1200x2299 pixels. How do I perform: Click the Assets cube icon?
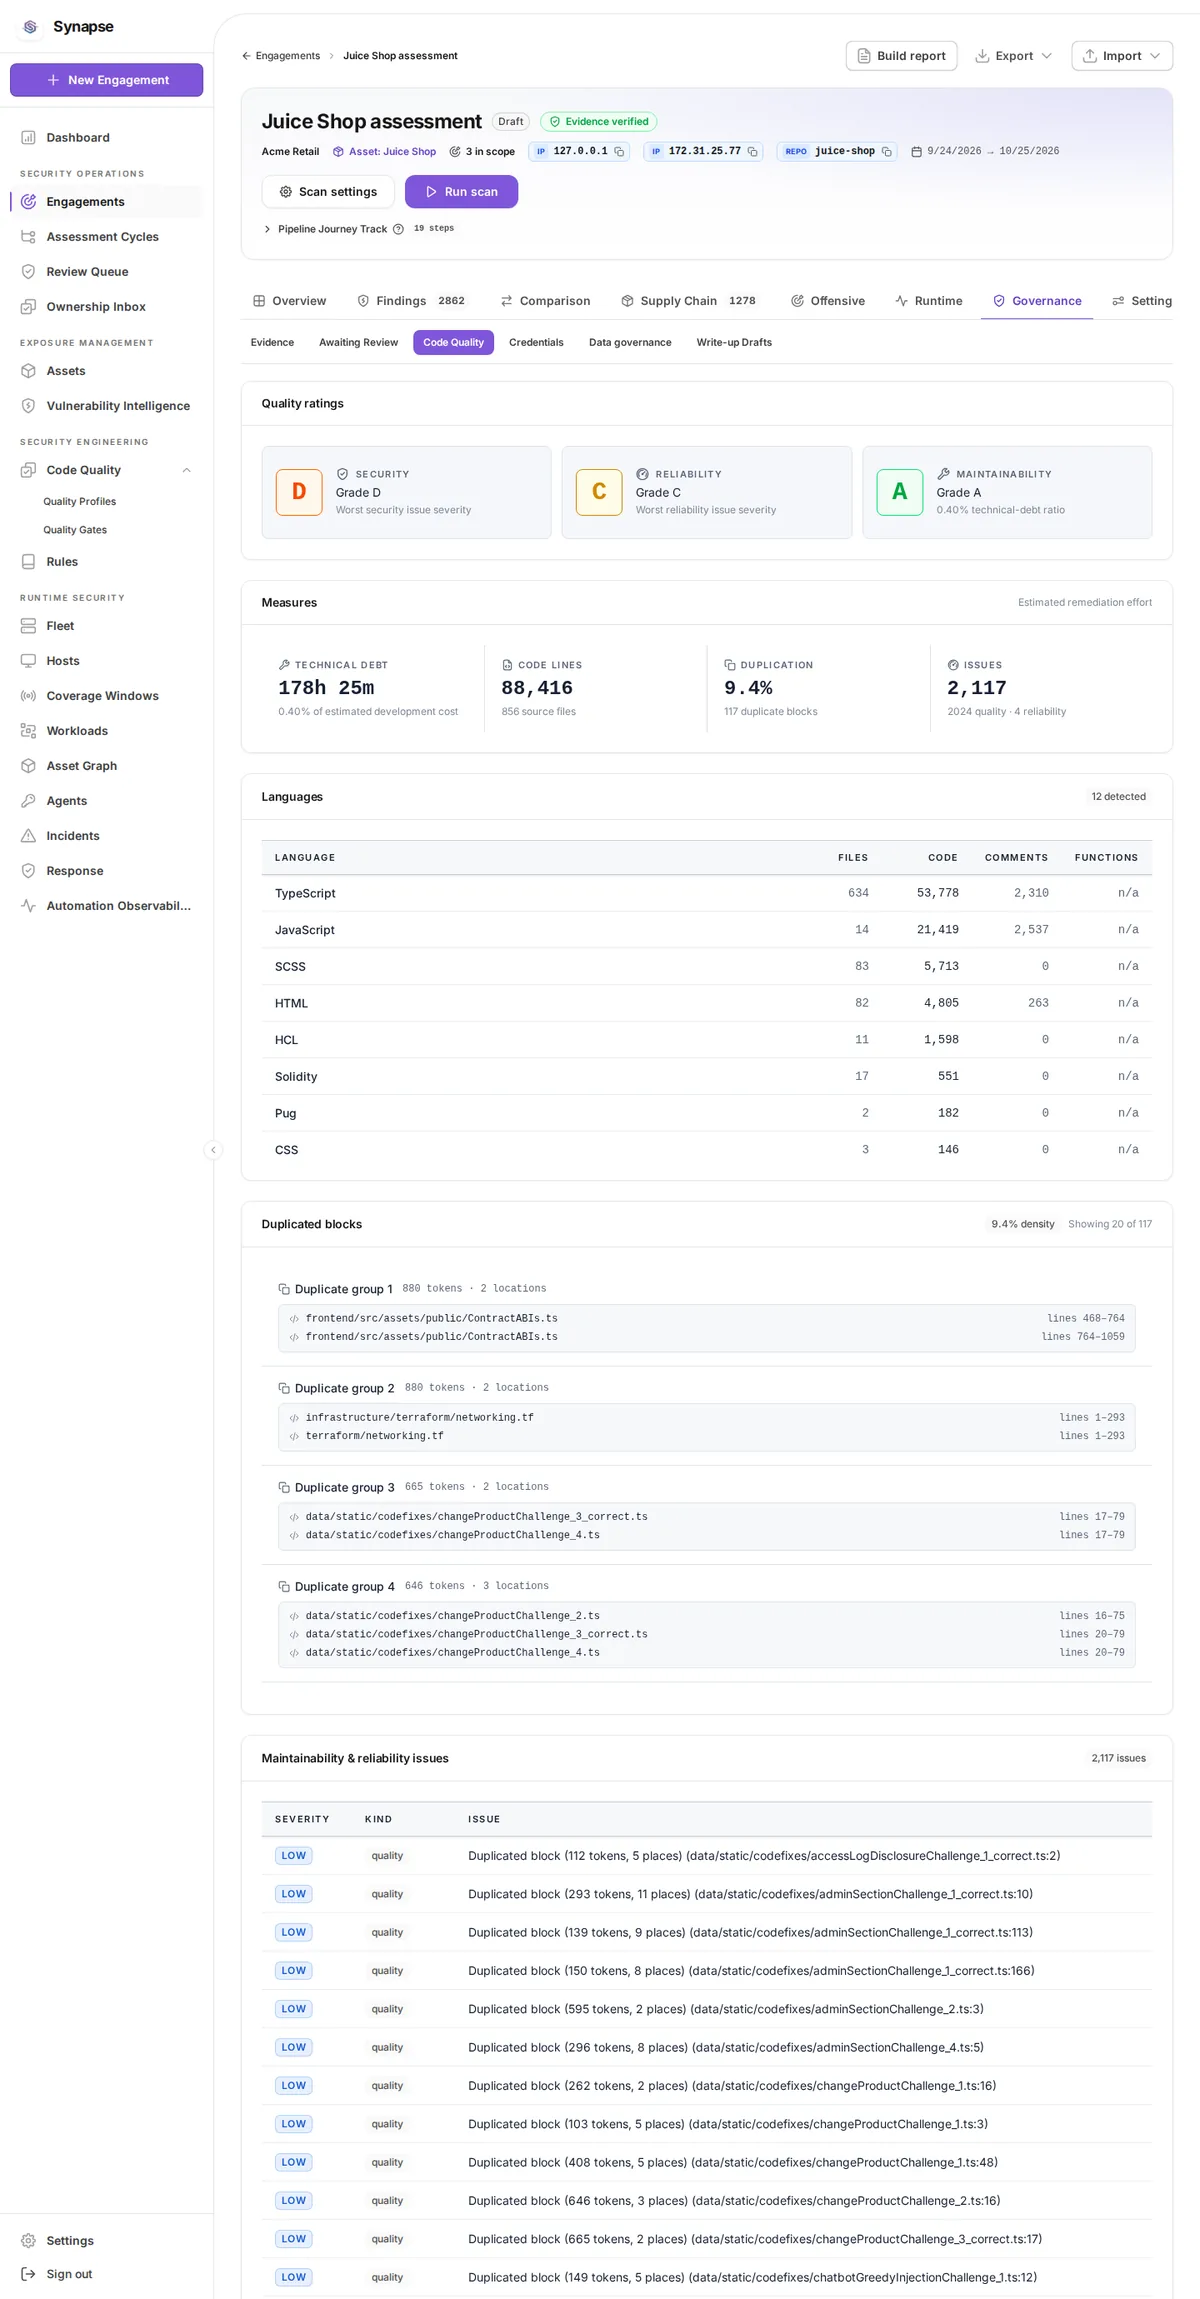click(28, 371)
